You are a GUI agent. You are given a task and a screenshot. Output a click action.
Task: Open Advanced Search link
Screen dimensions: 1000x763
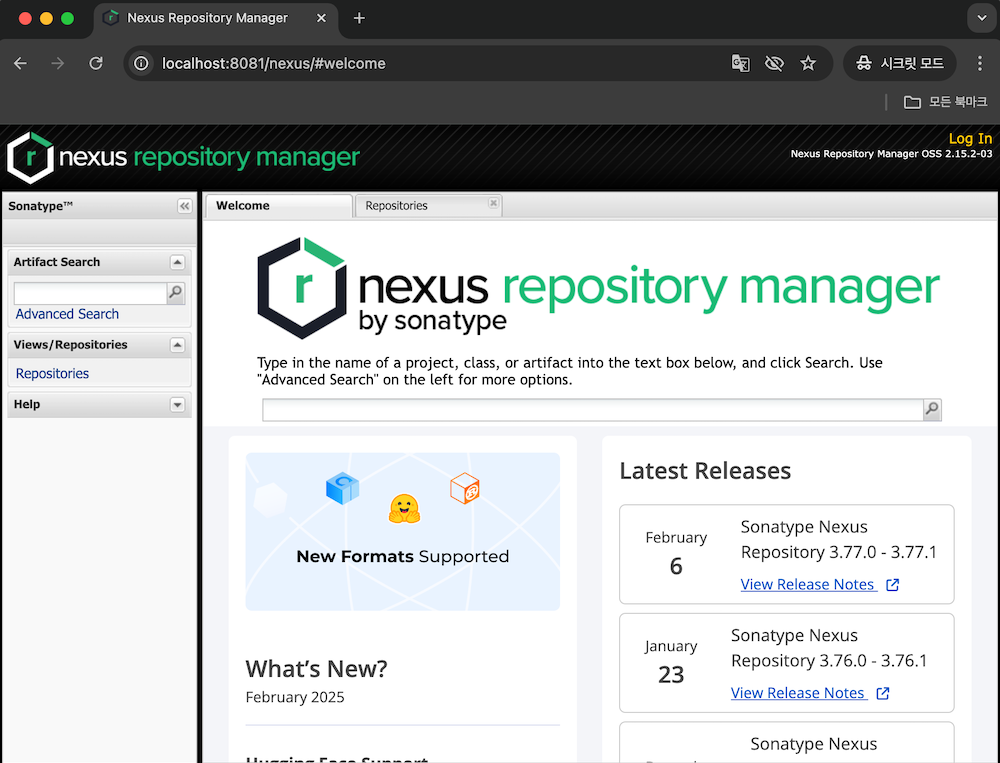pyautogui.click(x=67, y=314)
